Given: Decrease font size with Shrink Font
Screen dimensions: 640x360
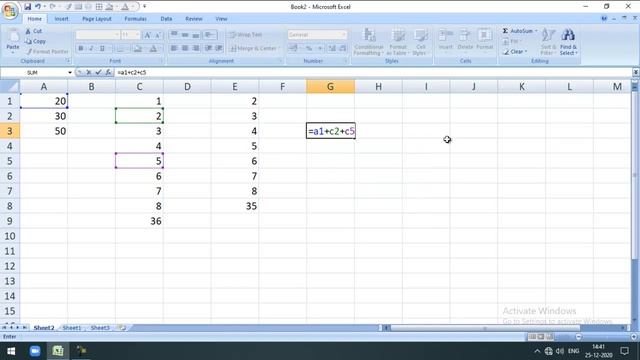Looking at the screenshot, I should [158, 35].
